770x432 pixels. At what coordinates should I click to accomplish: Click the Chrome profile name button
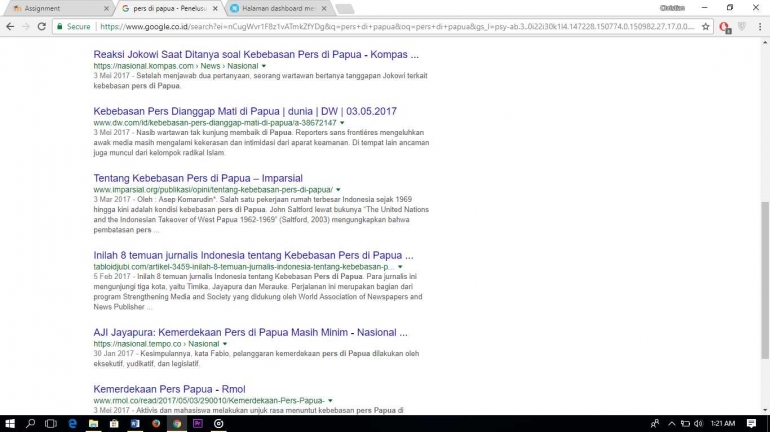tap(672, 8)
